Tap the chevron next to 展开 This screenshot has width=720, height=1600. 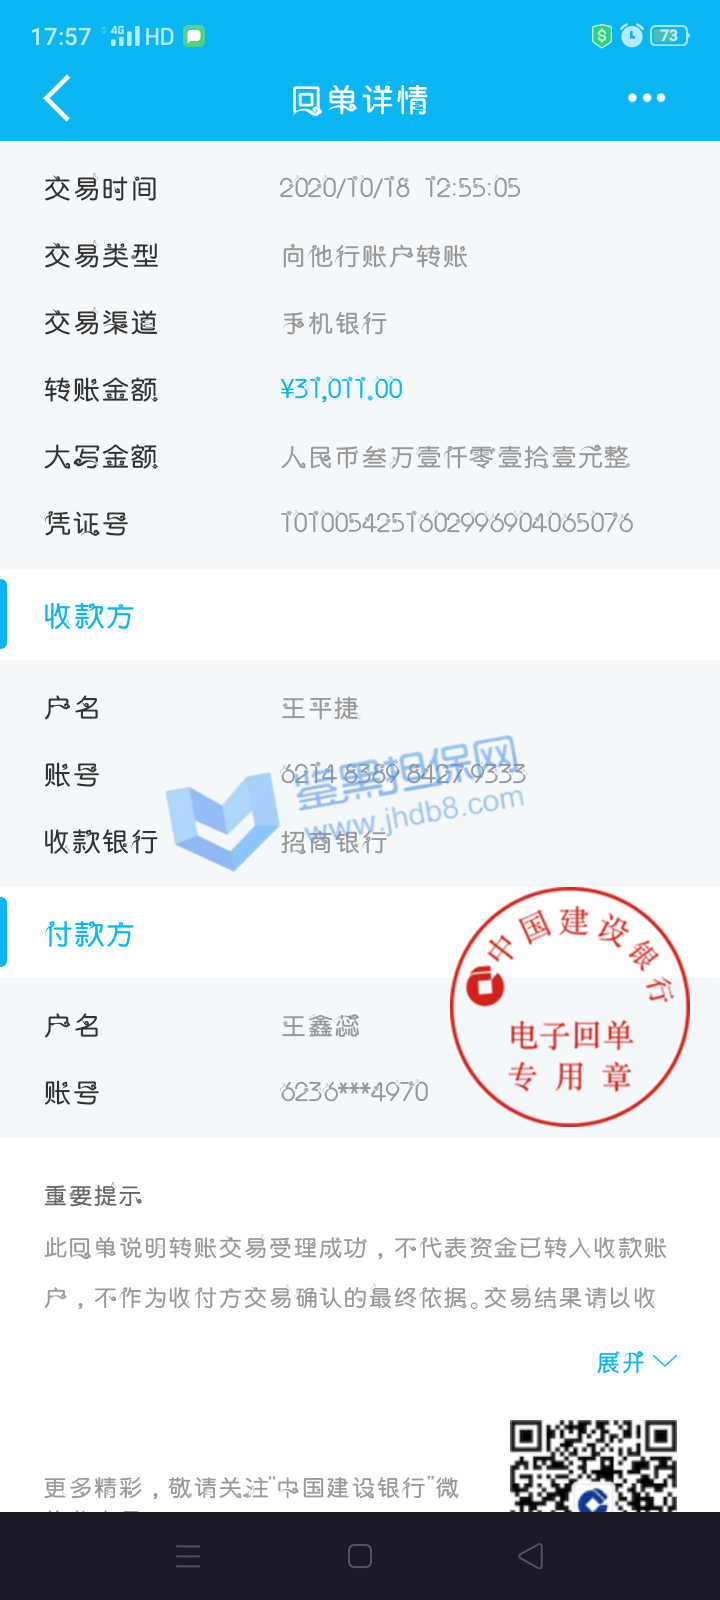pyautogui.click(x=665, y=1362)
